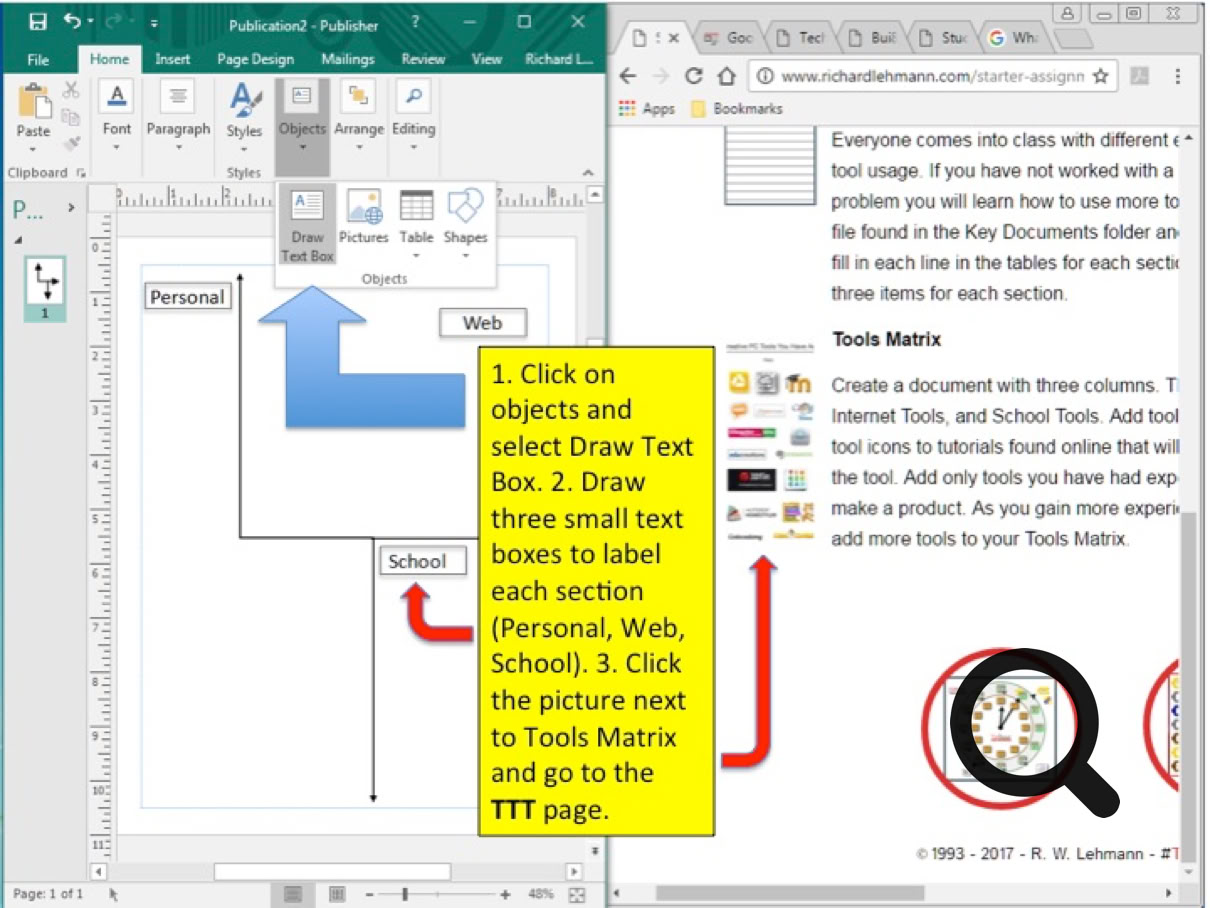Zoom in with the plus button
Image resolution: width=1210 pixels, height=908 pixels.
(505, 893)
